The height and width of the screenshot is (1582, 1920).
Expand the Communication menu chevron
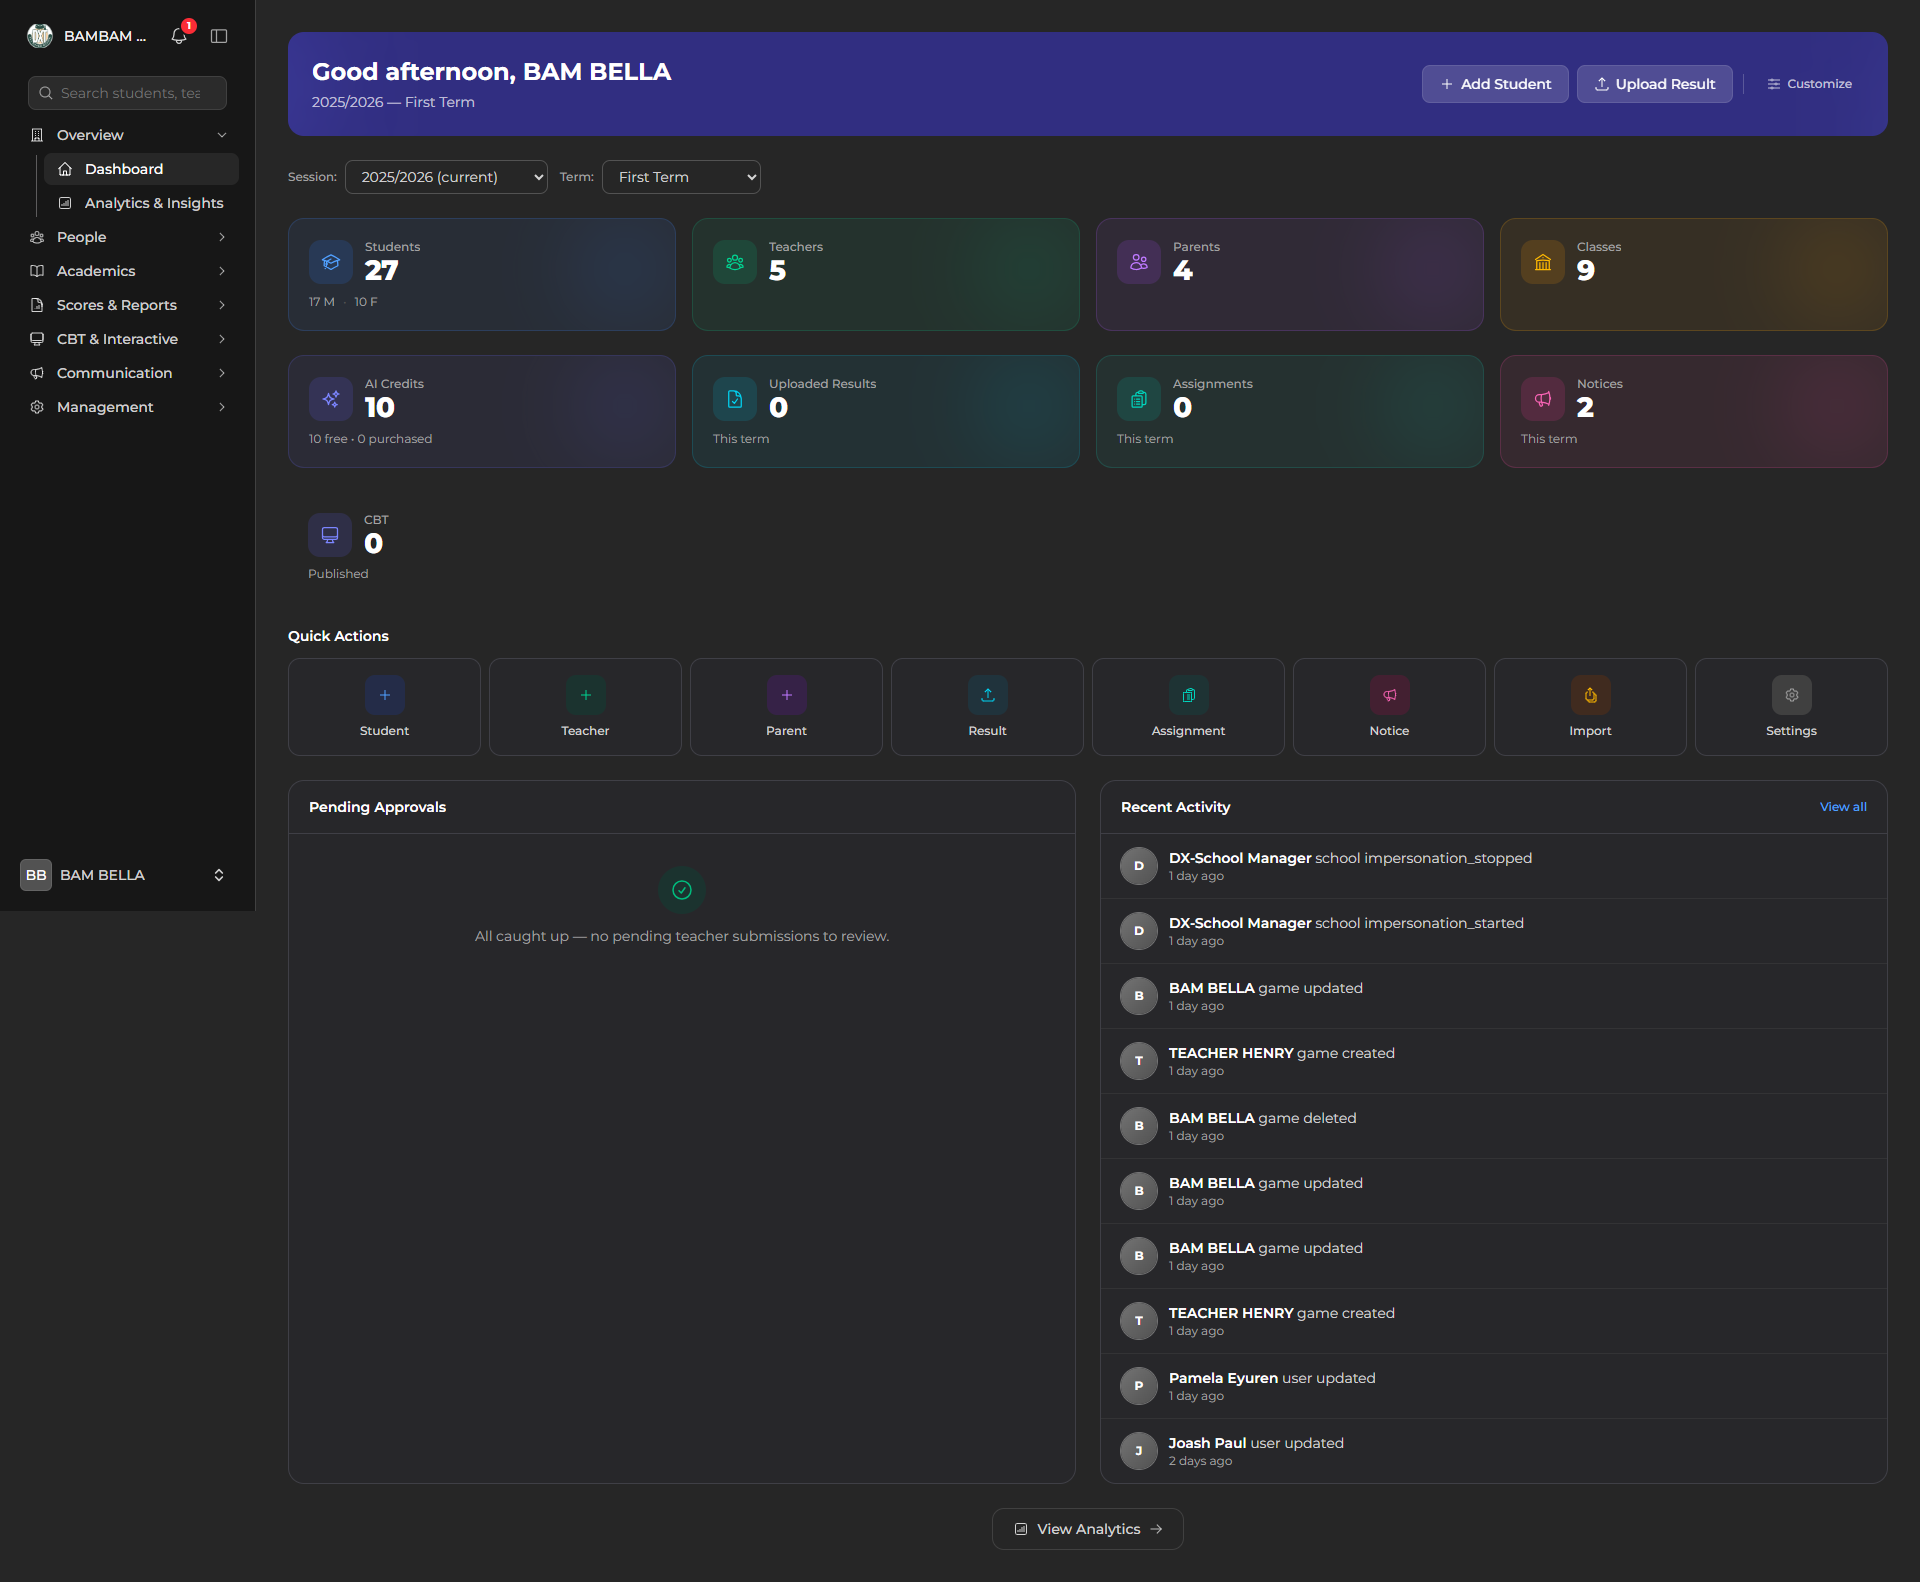(222, 373)
